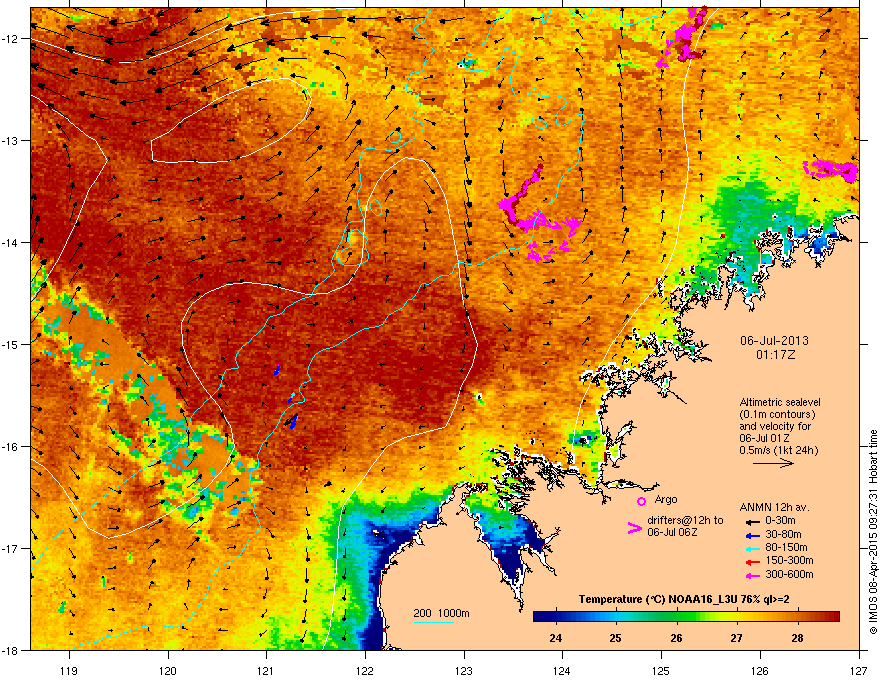
Task: Click the latitude axis label -12
Action: tap(10, 39)
